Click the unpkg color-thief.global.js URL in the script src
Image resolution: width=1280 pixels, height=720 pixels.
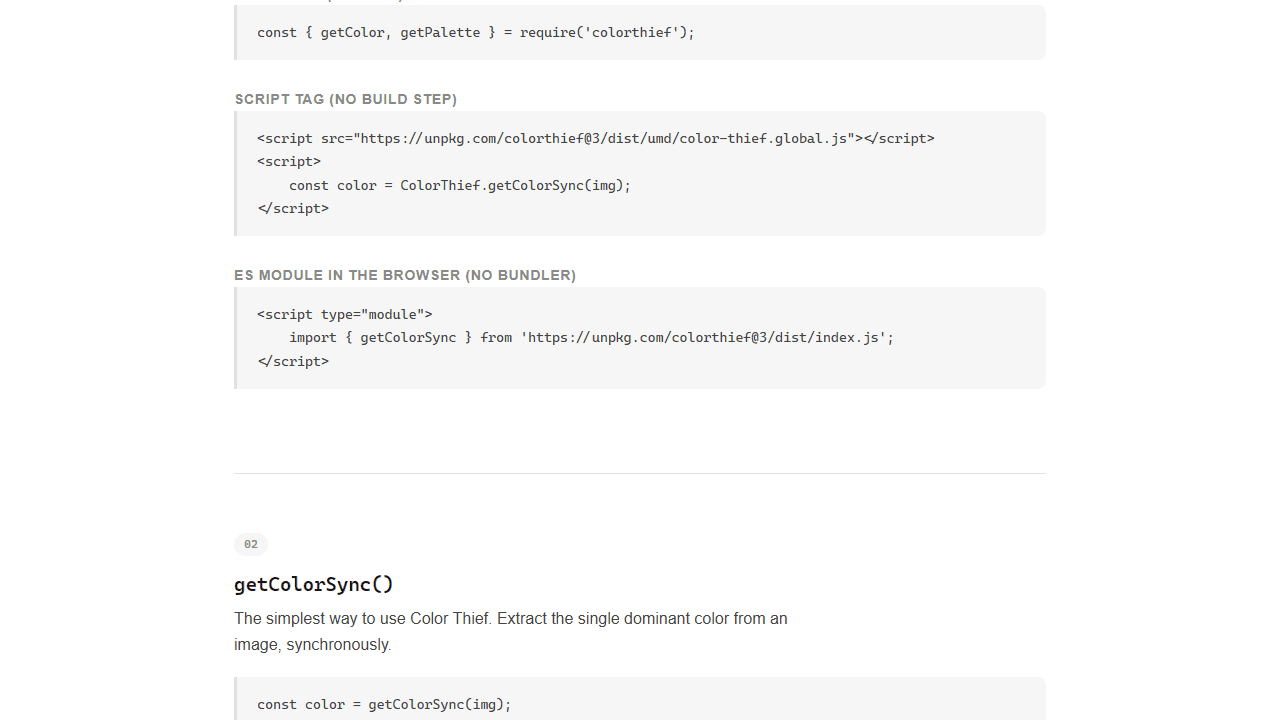(x=607, y=138)
